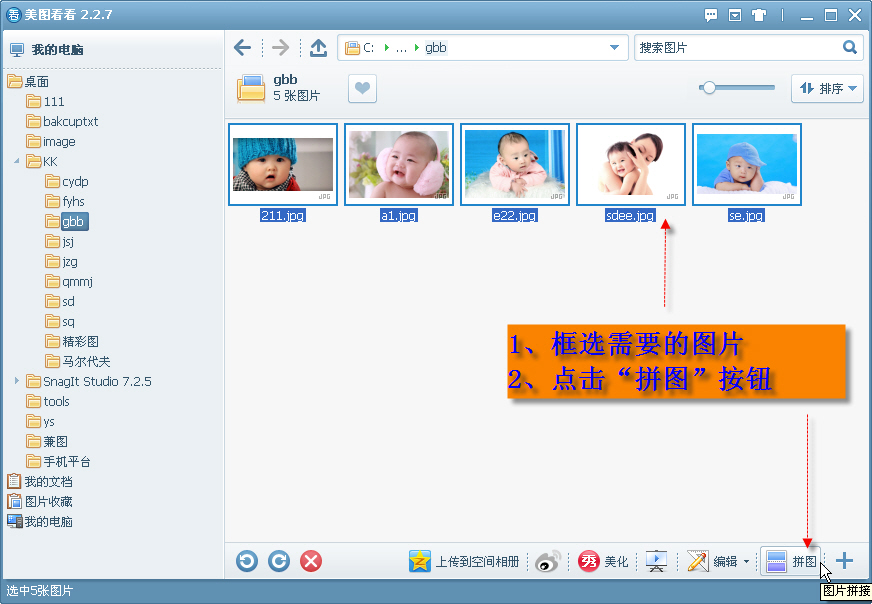Select the a1.jpg thumbnail
872x604 pixels.
point(399,165)
